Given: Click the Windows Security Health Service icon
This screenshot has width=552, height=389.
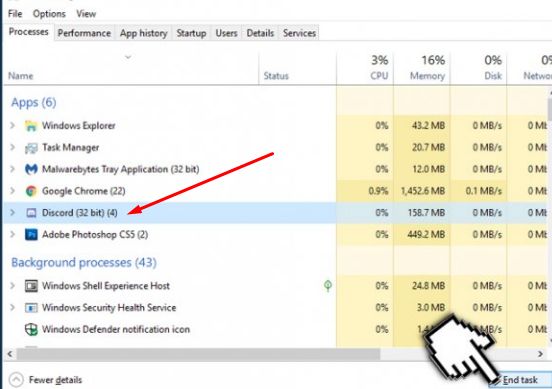Looking at the screenshot, I should 31,308.
